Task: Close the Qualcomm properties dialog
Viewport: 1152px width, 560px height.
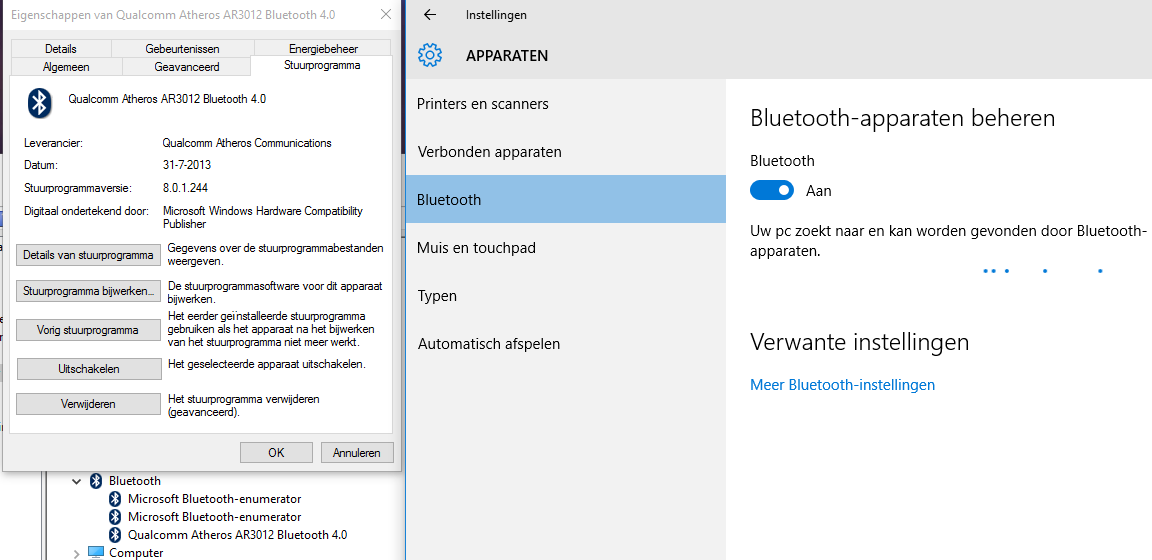Action: (x=386, y=15)
